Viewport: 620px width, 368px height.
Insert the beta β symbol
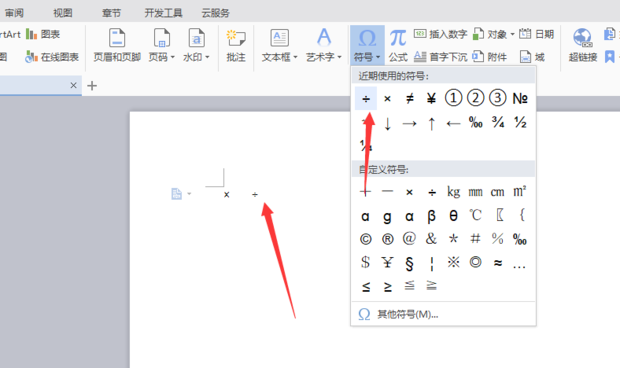[431, 216]
